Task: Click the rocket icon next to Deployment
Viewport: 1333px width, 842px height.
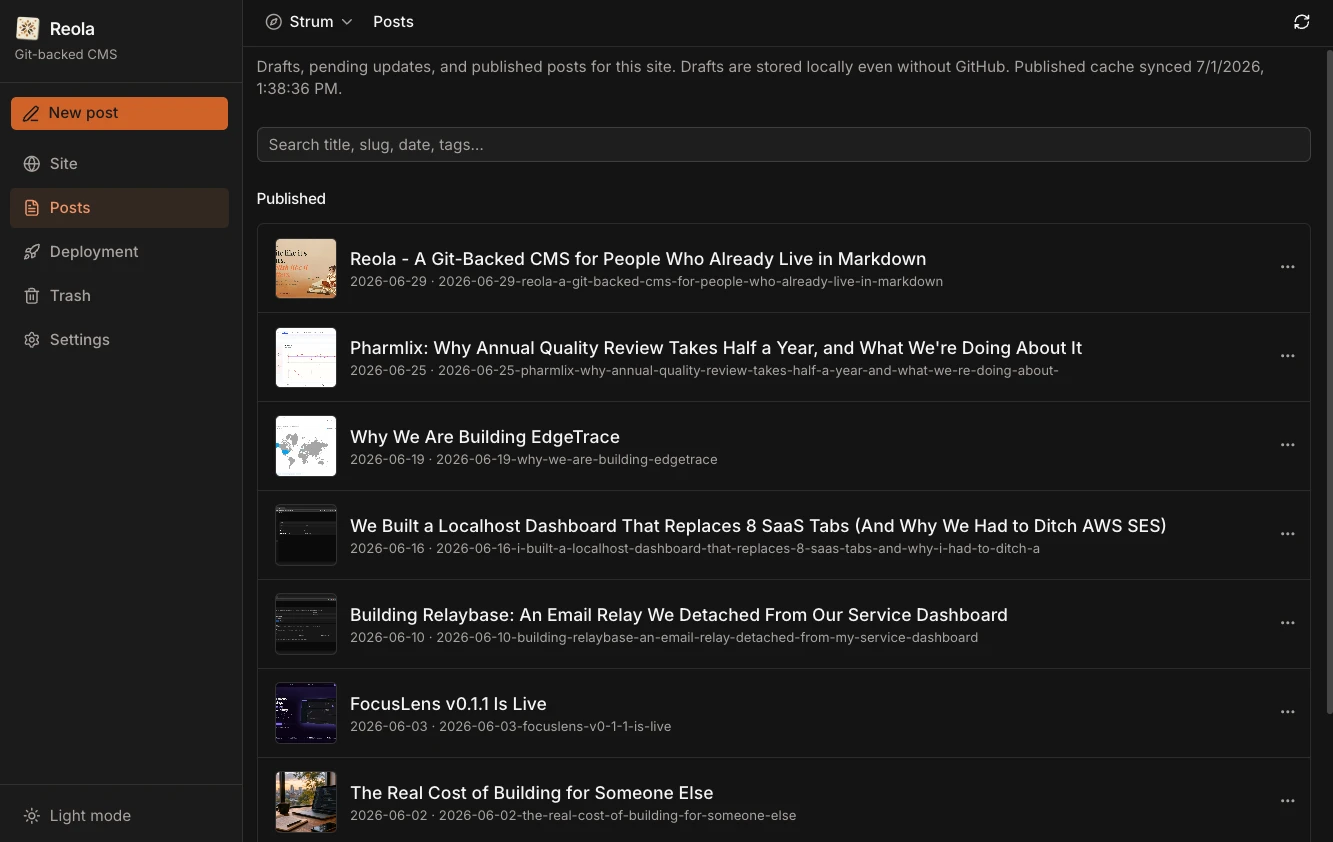Action: 32,252
